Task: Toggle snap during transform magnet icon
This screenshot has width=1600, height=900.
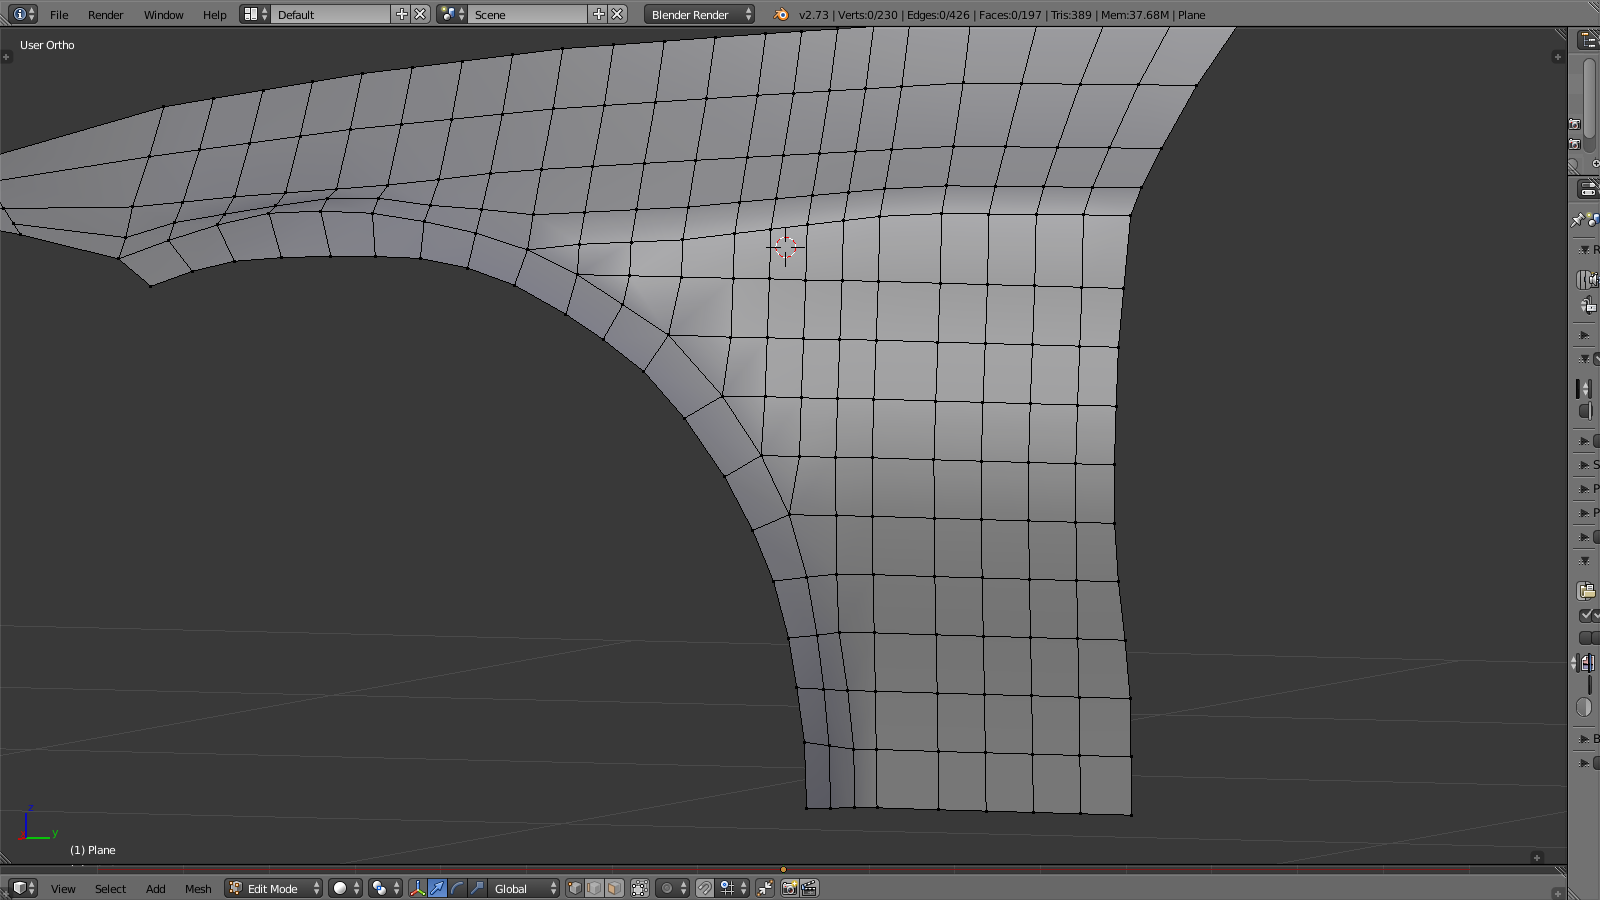Action: pos(705,888)
